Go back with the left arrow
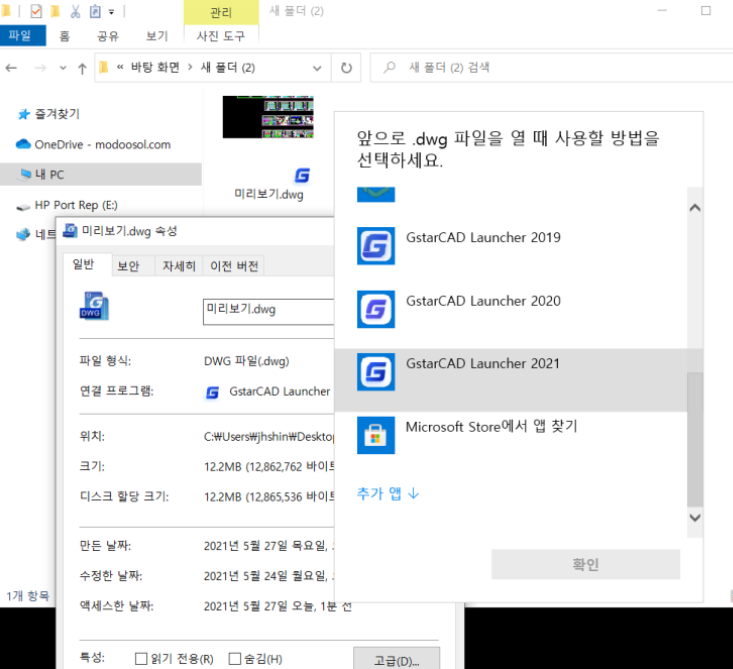 tap(11, 68)
